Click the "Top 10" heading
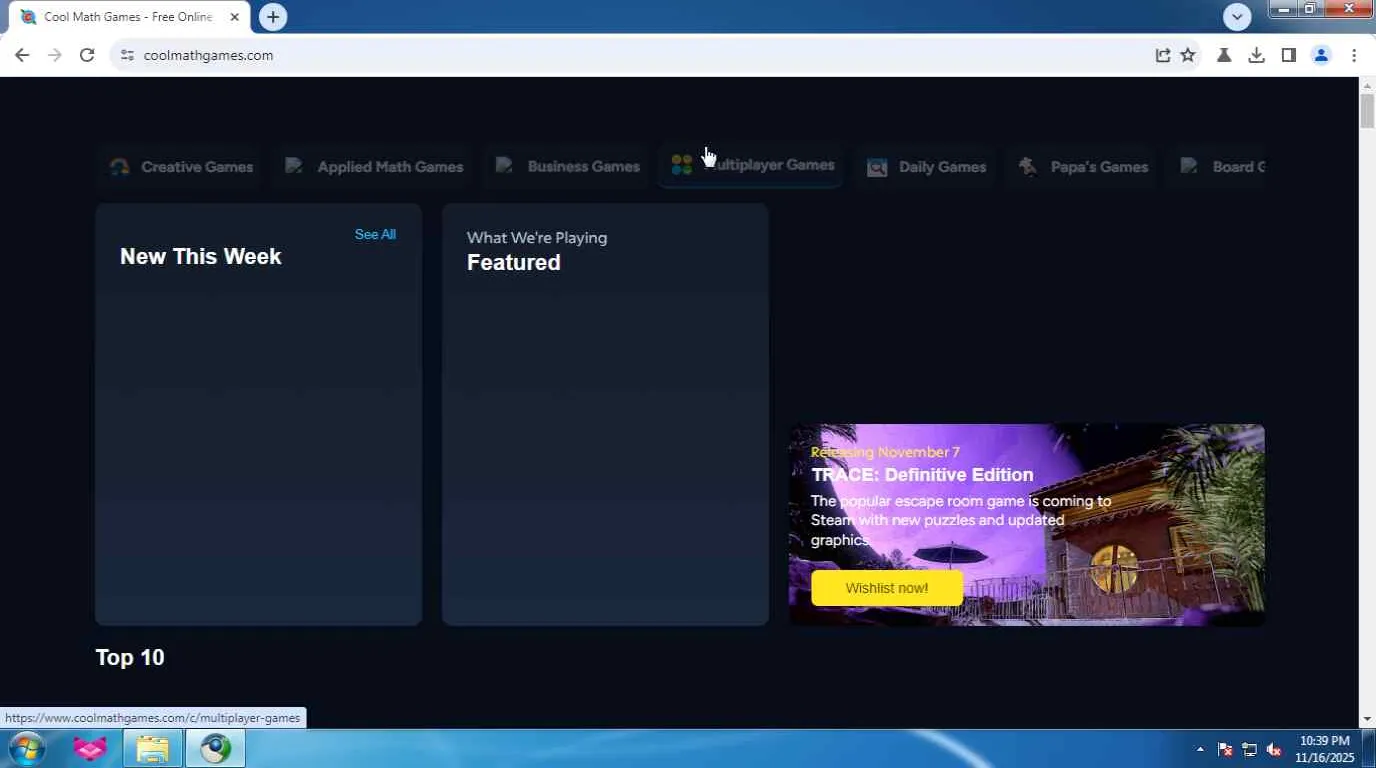This screenshot has height=768, width=1376. pyautogui.click(x=130, y=657)
